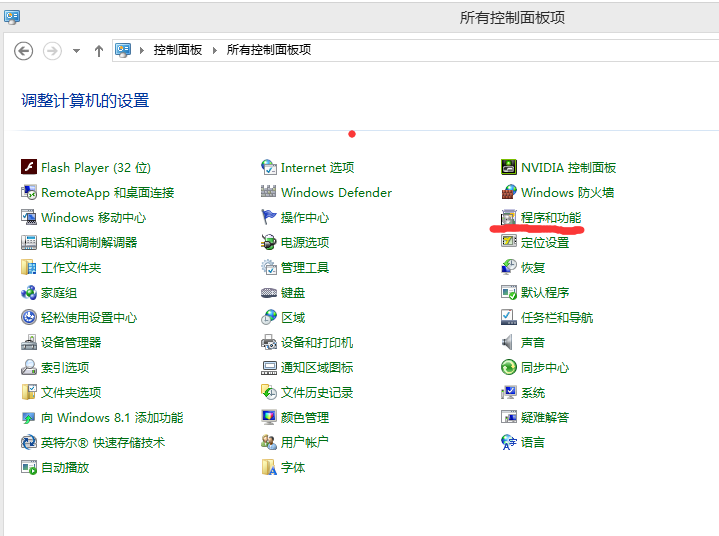Click the NVIDIA 控制面板 icon
719x536 pixels.
pos(509,167)
